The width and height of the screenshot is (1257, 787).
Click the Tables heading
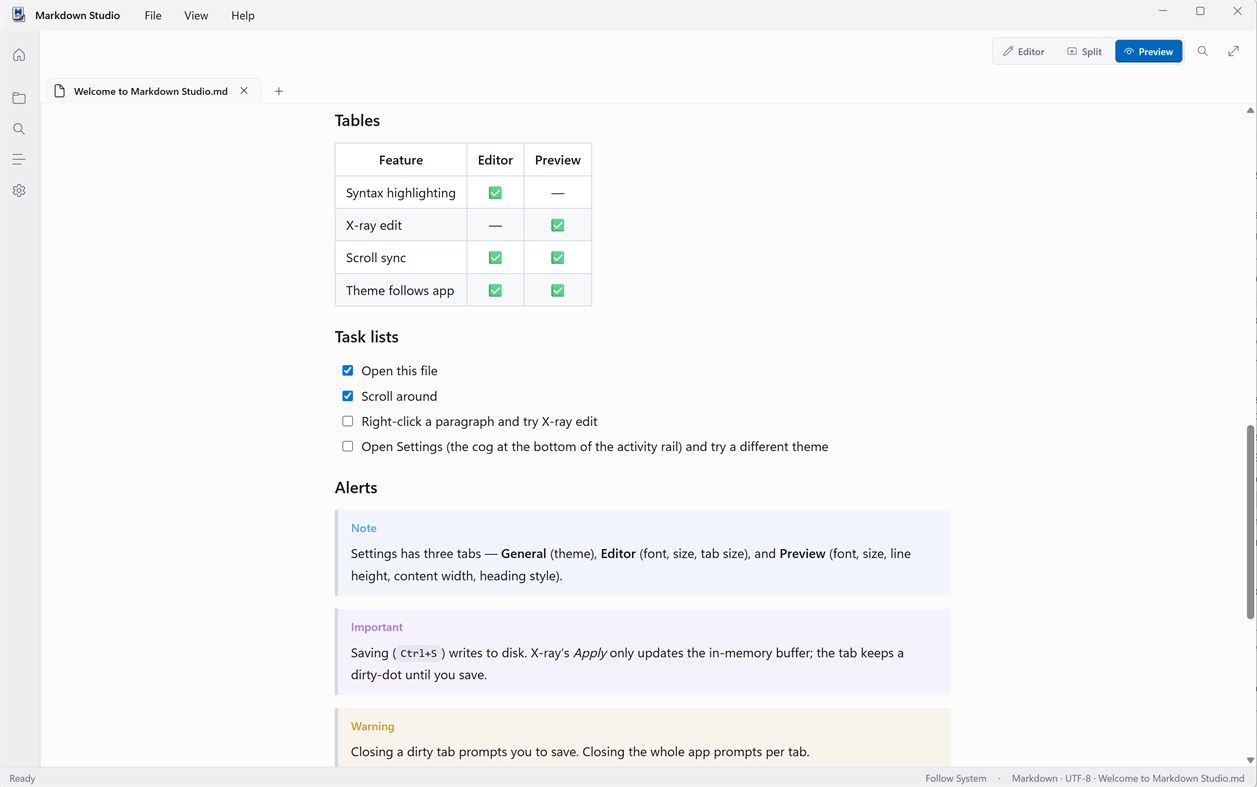tap(357, 120)
